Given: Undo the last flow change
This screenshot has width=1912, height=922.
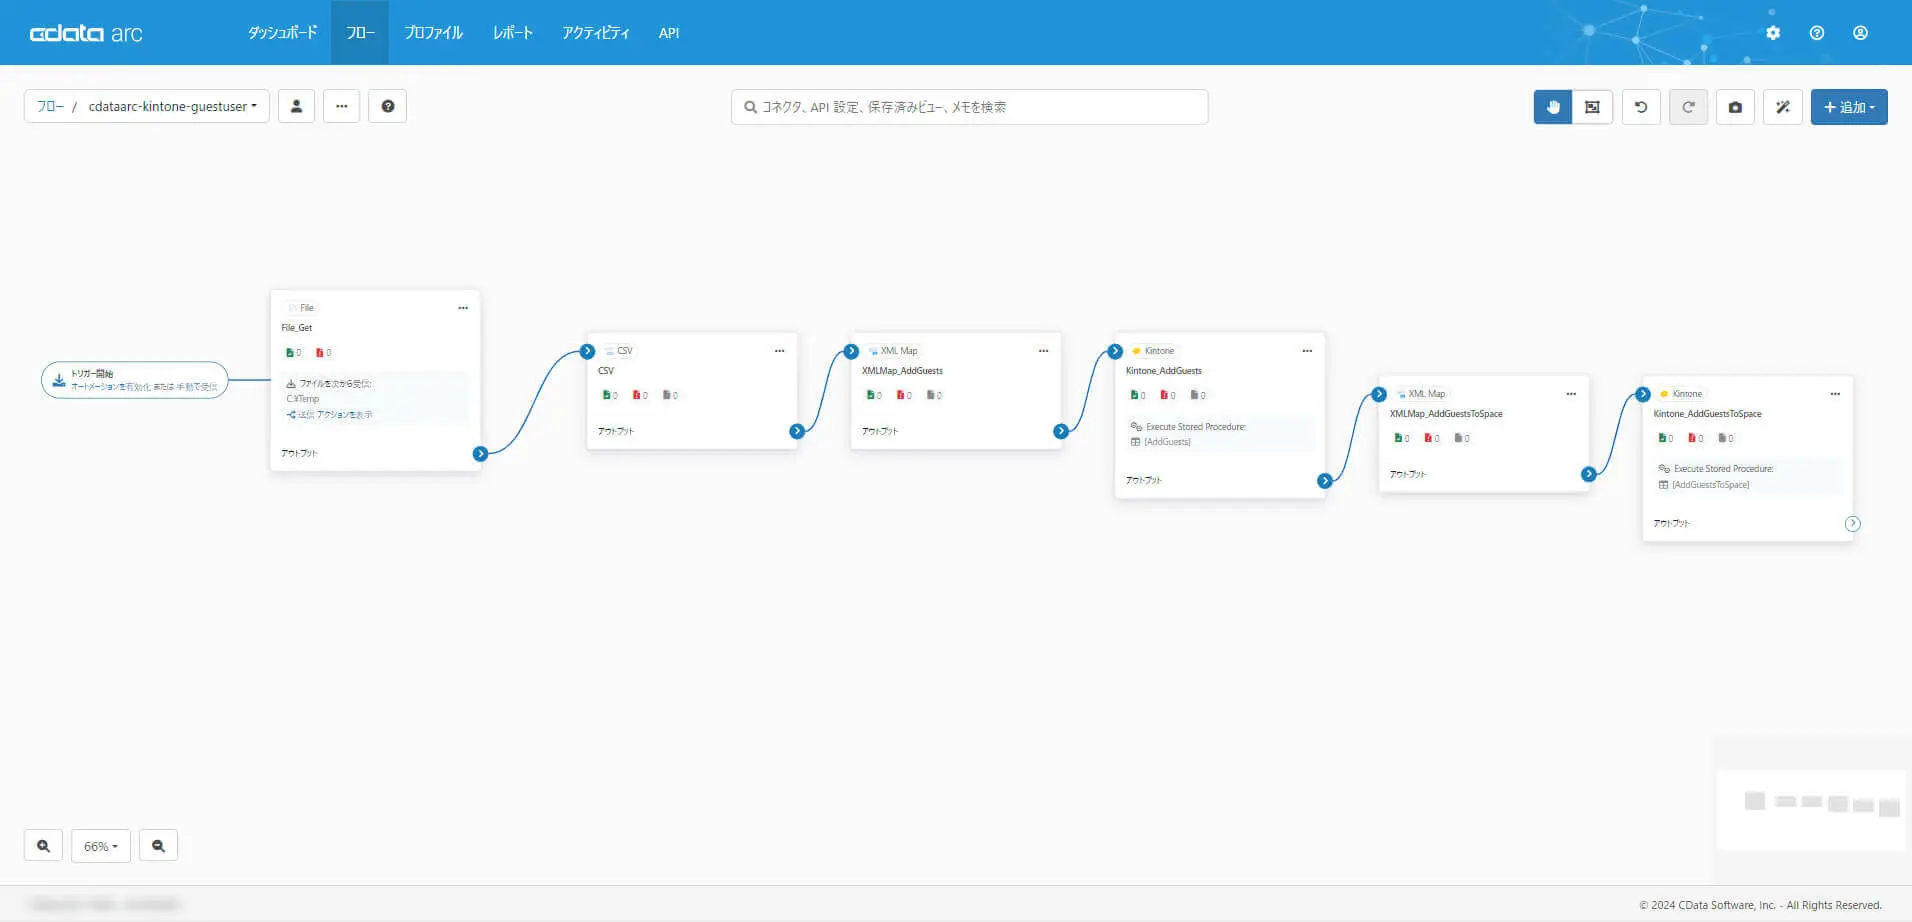Looking at the screenshot, I should click(1641, 107).
